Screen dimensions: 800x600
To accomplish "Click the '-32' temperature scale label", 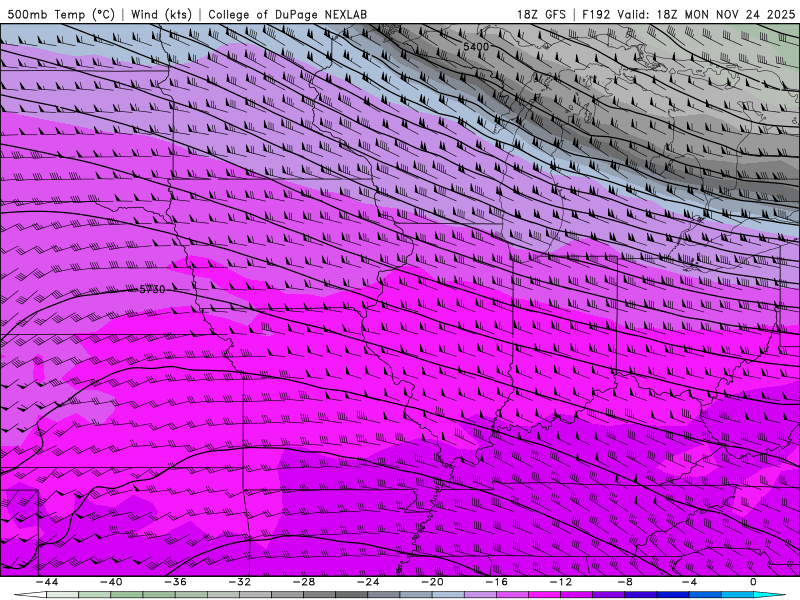I will pos(240,582).
